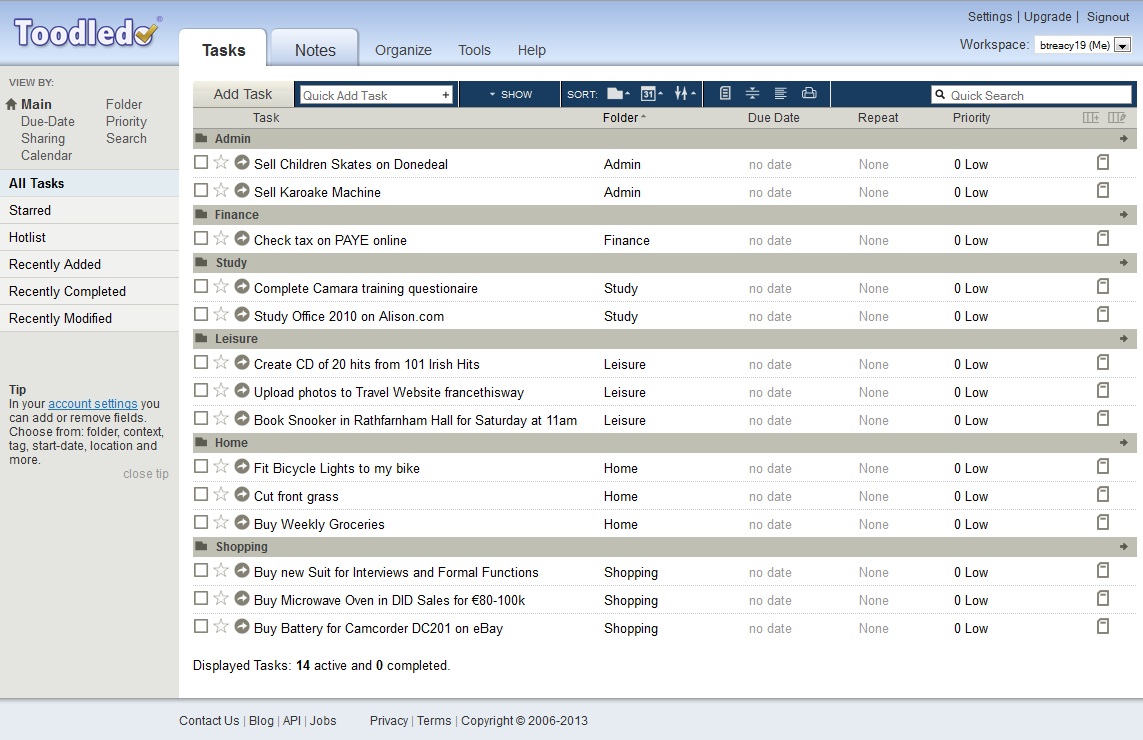Tick the Study Office 2010 checkbox
Screen dimensions: 1143x740
(201, 314)
